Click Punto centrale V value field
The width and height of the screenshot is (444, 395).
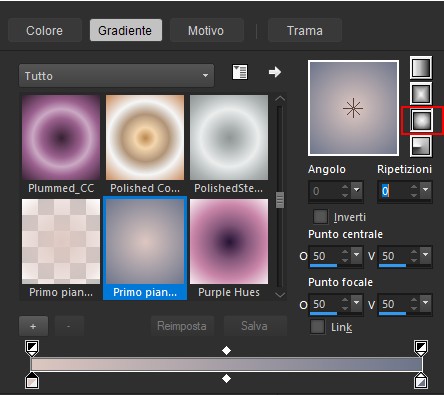click(394, 256)
